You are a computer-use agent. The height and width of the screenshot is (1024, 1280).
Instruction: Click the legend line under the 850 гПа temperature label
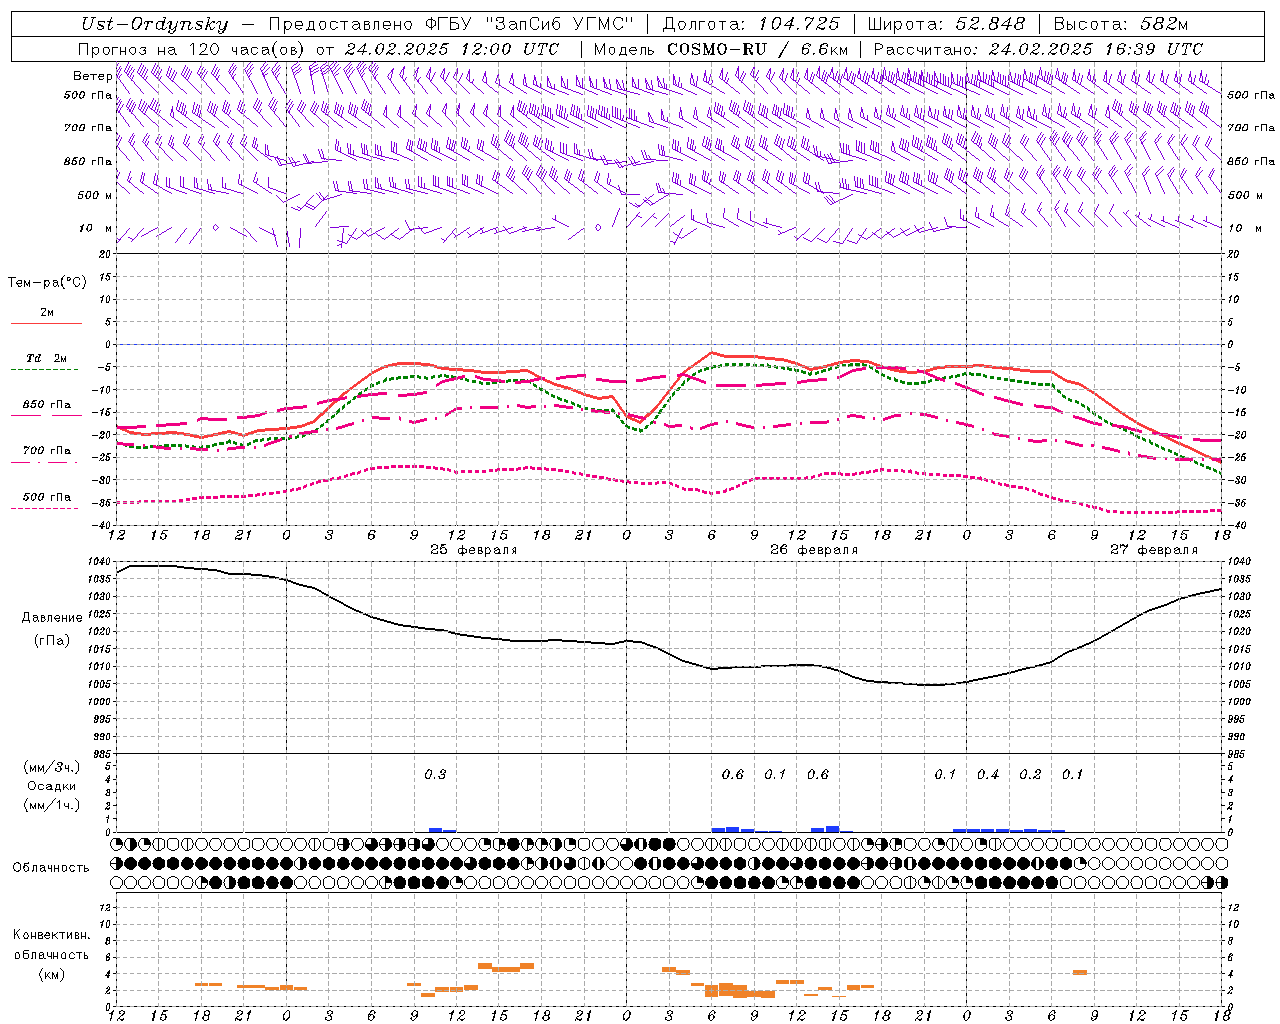pyautogui.click(x=46, y=415)
